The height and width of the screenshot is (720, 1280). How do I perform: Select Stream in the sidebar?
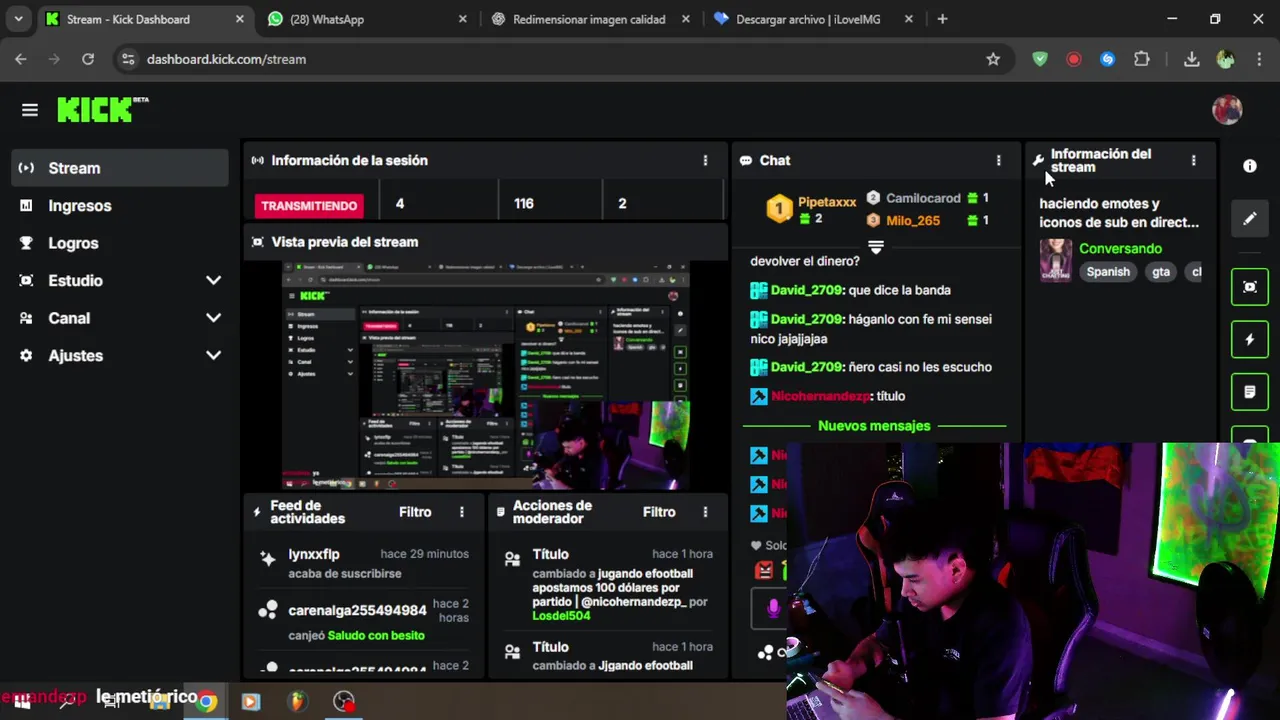click(x=120, y=168)
